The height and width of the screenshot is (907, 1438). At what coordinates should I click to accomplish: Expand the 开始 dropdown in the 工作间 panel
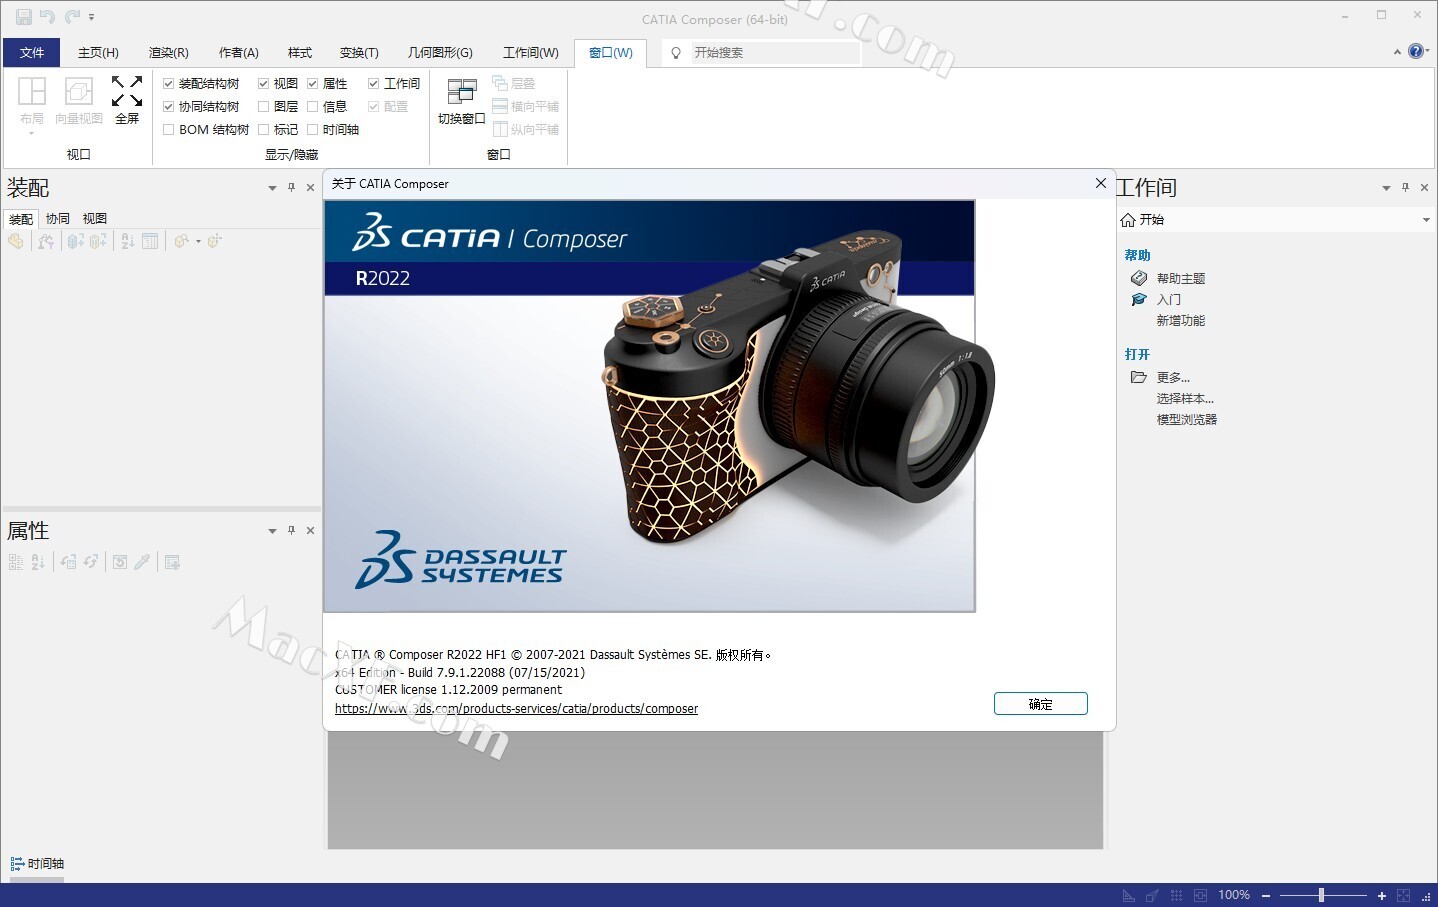tap(1426, 220)
